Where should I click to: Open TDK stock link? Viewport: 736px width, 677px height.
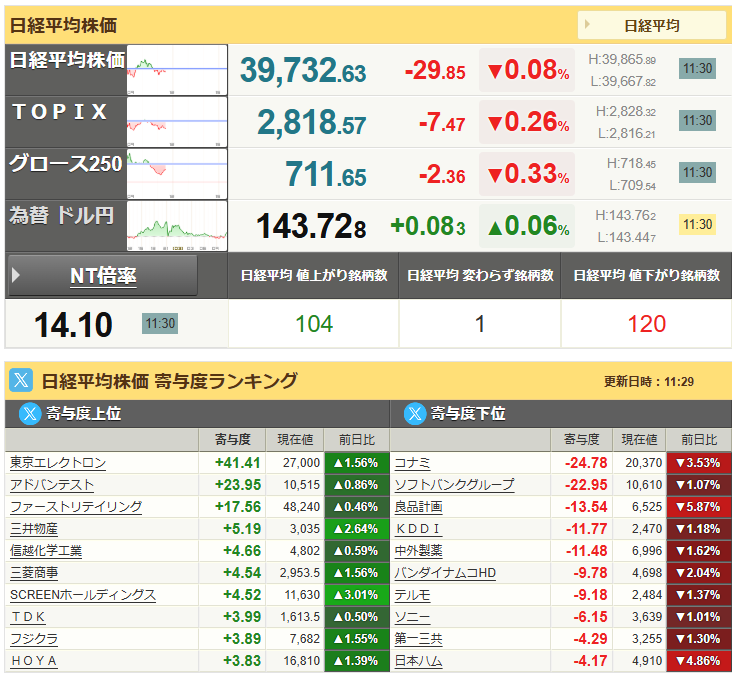(28, 617)
